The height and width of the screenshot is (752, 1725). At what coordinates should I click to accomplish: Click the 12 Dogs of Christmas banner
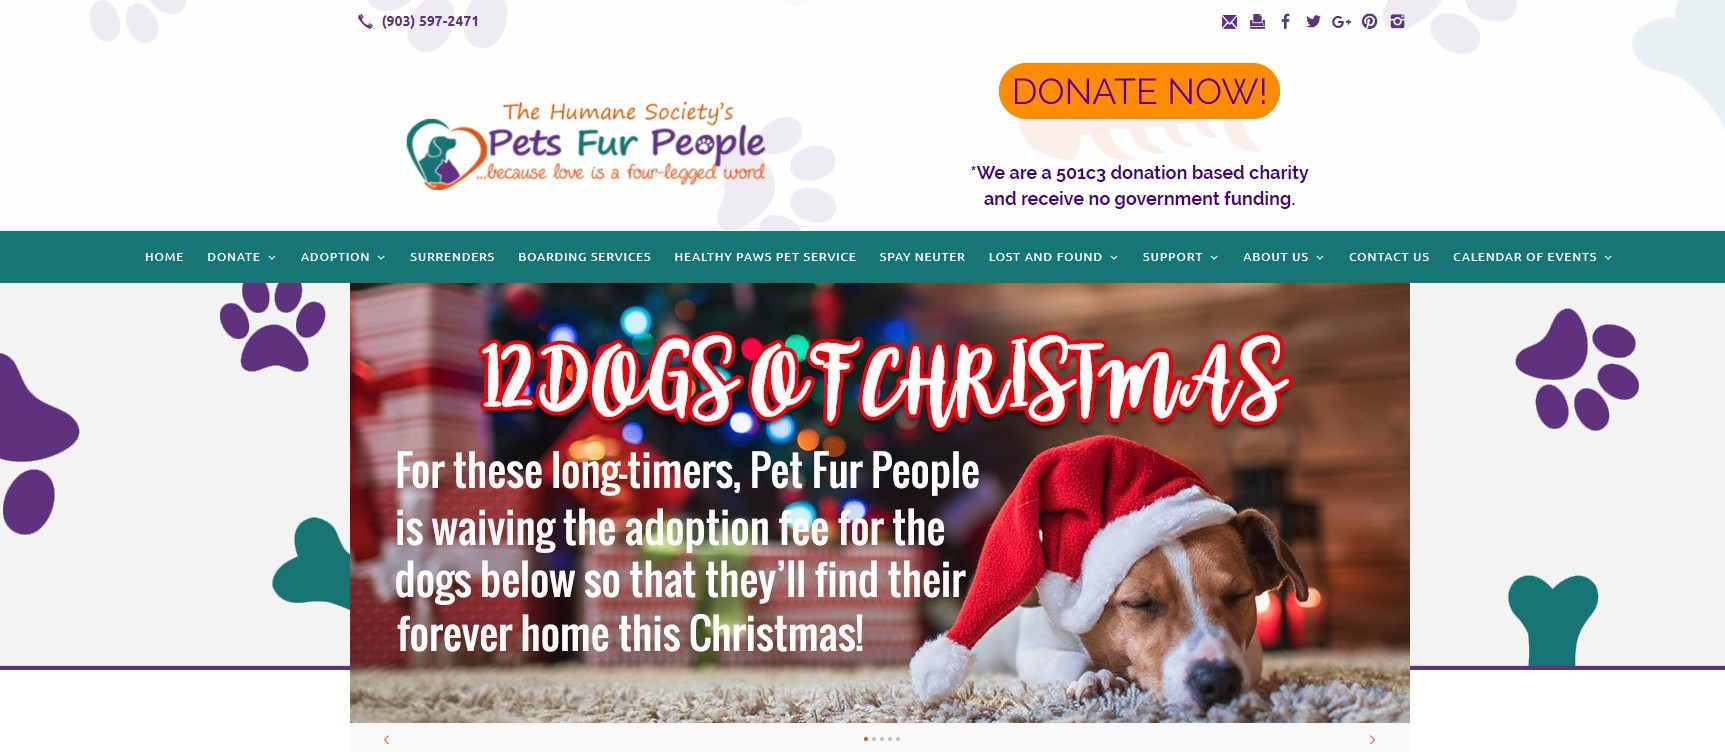pyautogui.click(x=880, y=503)
